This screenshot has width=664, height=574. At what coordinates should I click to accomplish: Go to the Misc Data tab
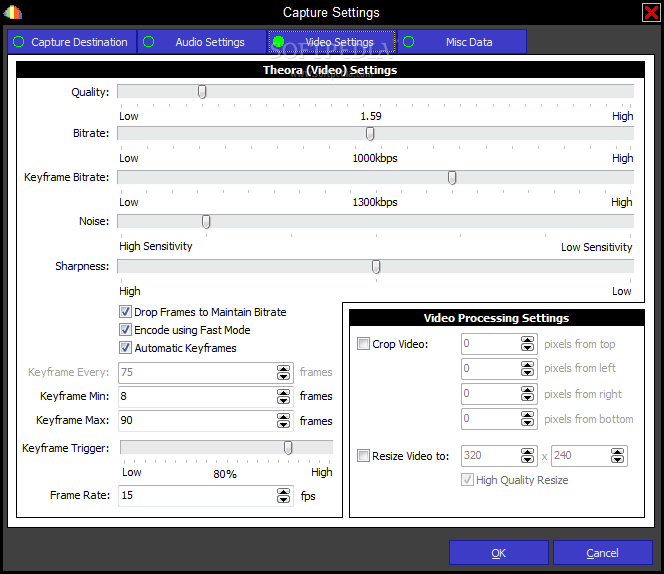click(462, 42)
